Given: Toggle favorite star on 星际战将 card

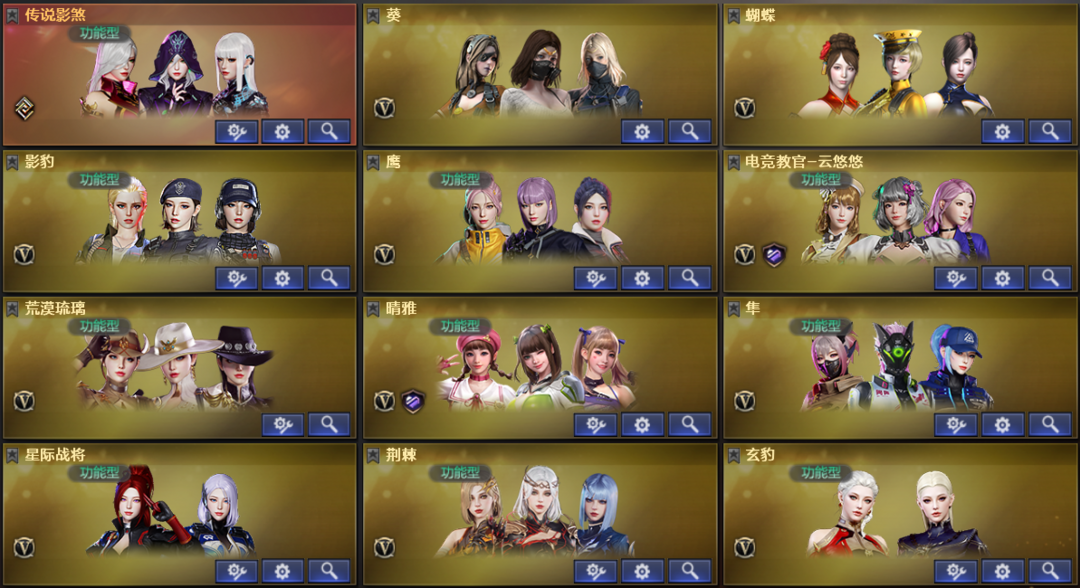Looking at the screenshot, I should point(12,455).
